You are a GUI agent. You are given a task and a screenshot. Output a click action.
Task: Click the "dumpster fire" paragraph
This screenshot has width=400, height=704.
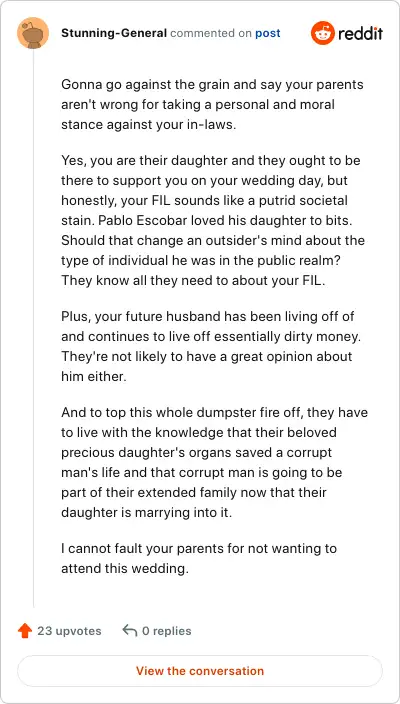pos(215,462)
